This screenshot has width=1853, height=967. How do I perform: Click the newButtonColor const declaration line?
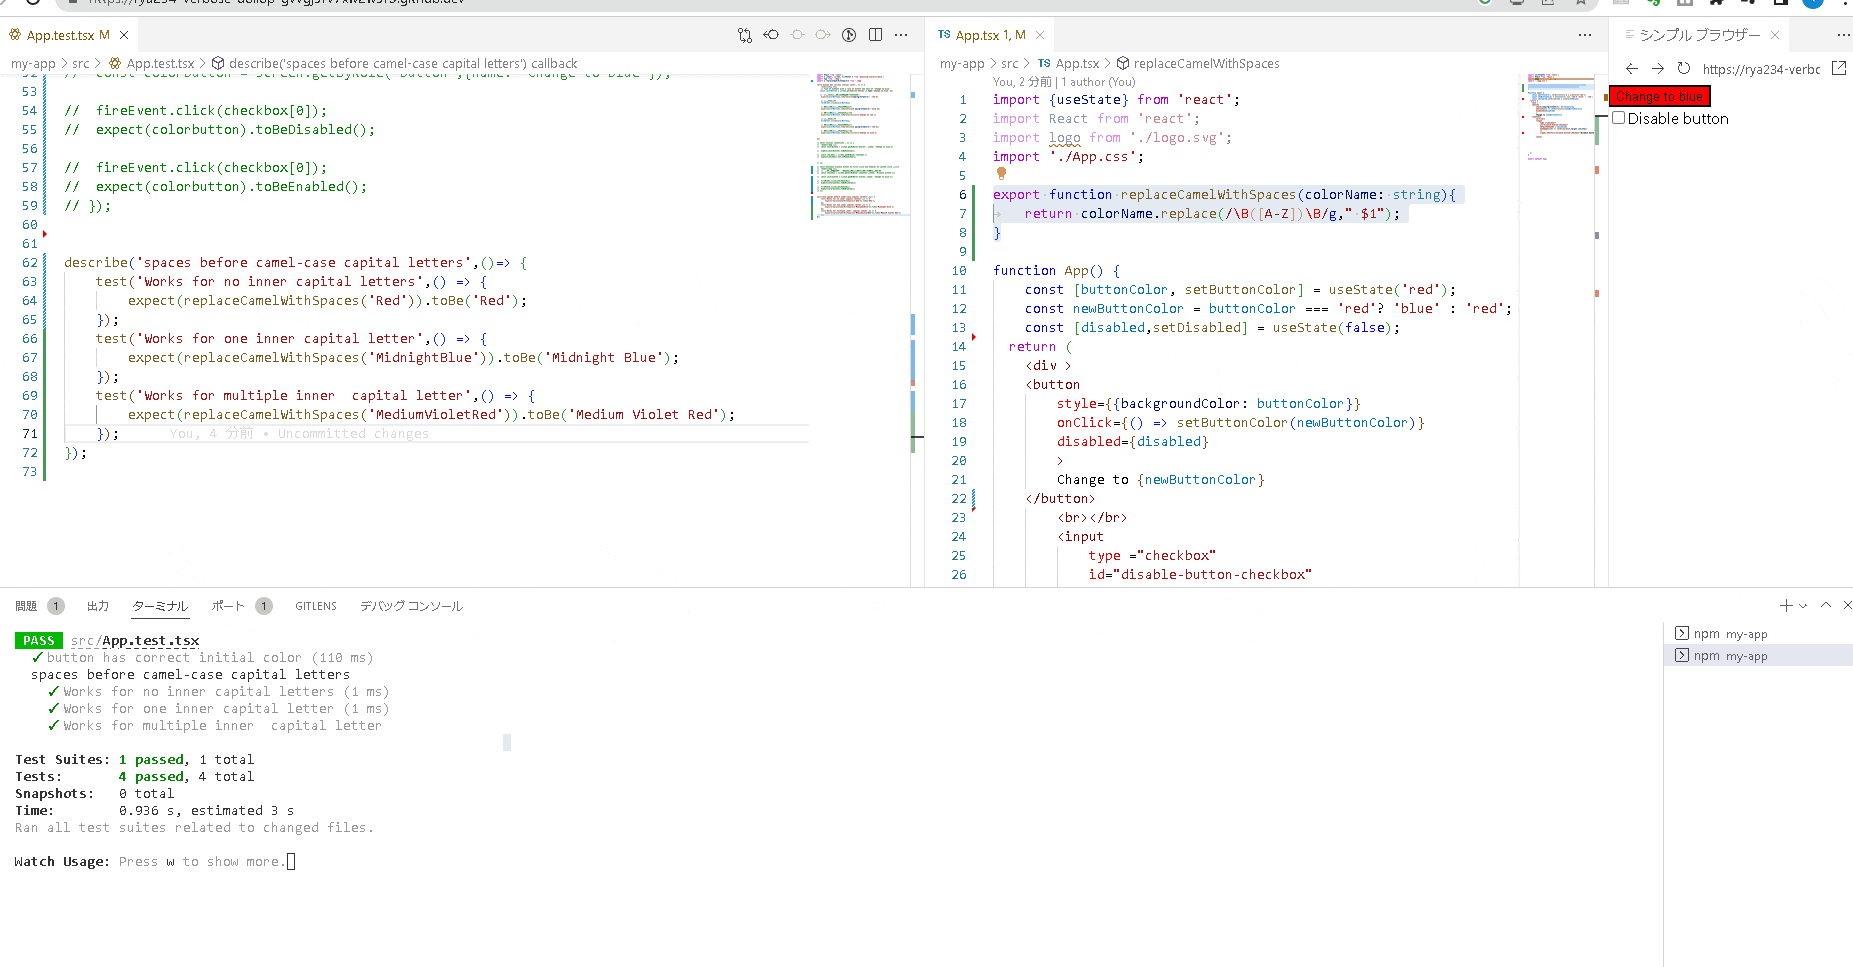tap(1268, 309)
